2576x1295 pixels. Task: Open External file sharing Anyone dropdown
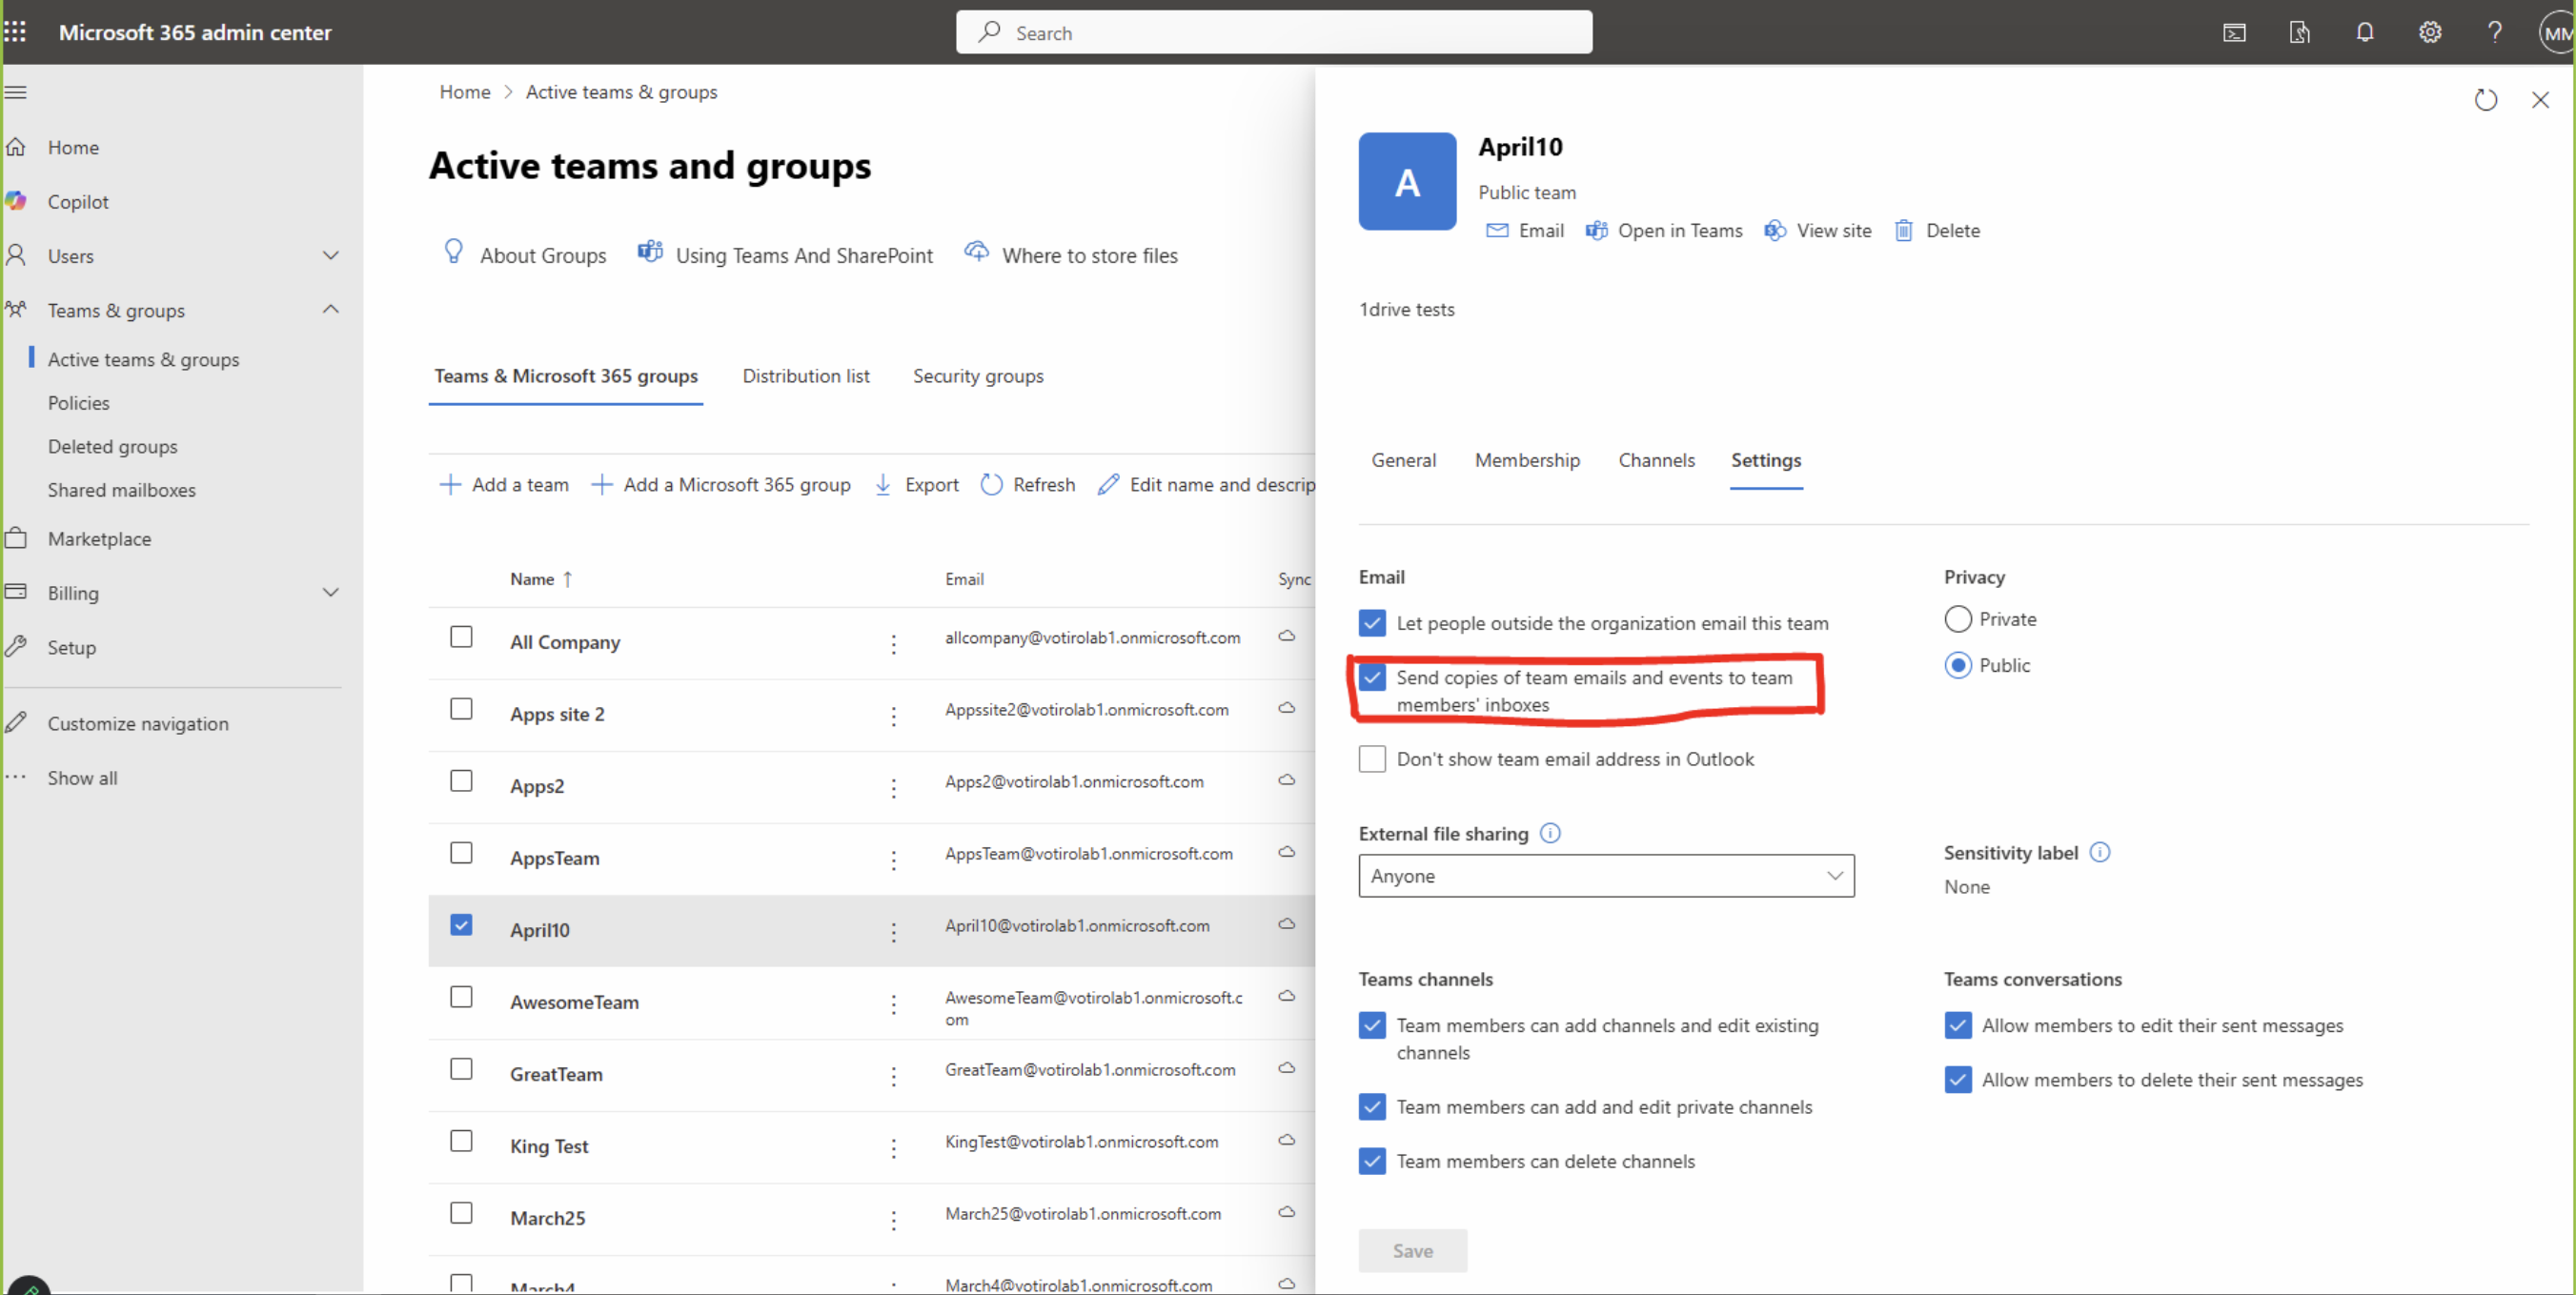tap(1606, 876)
